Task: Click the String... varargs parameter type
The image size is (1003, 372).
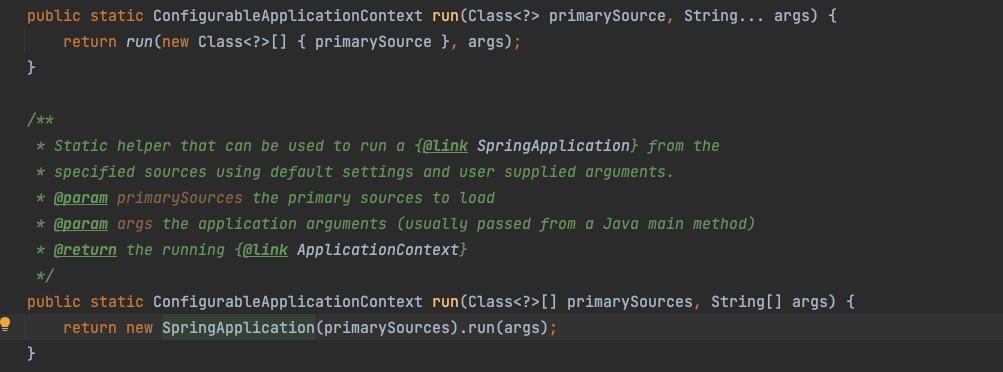Action: pyautogui.click(x=725, y=16)
